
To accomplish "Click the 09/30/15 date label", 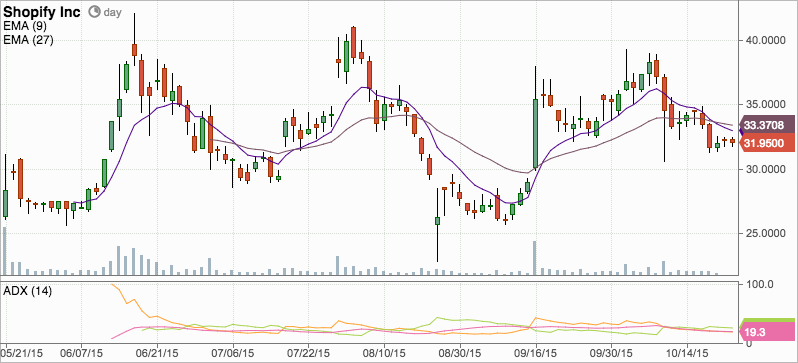I will pos(612,352).
